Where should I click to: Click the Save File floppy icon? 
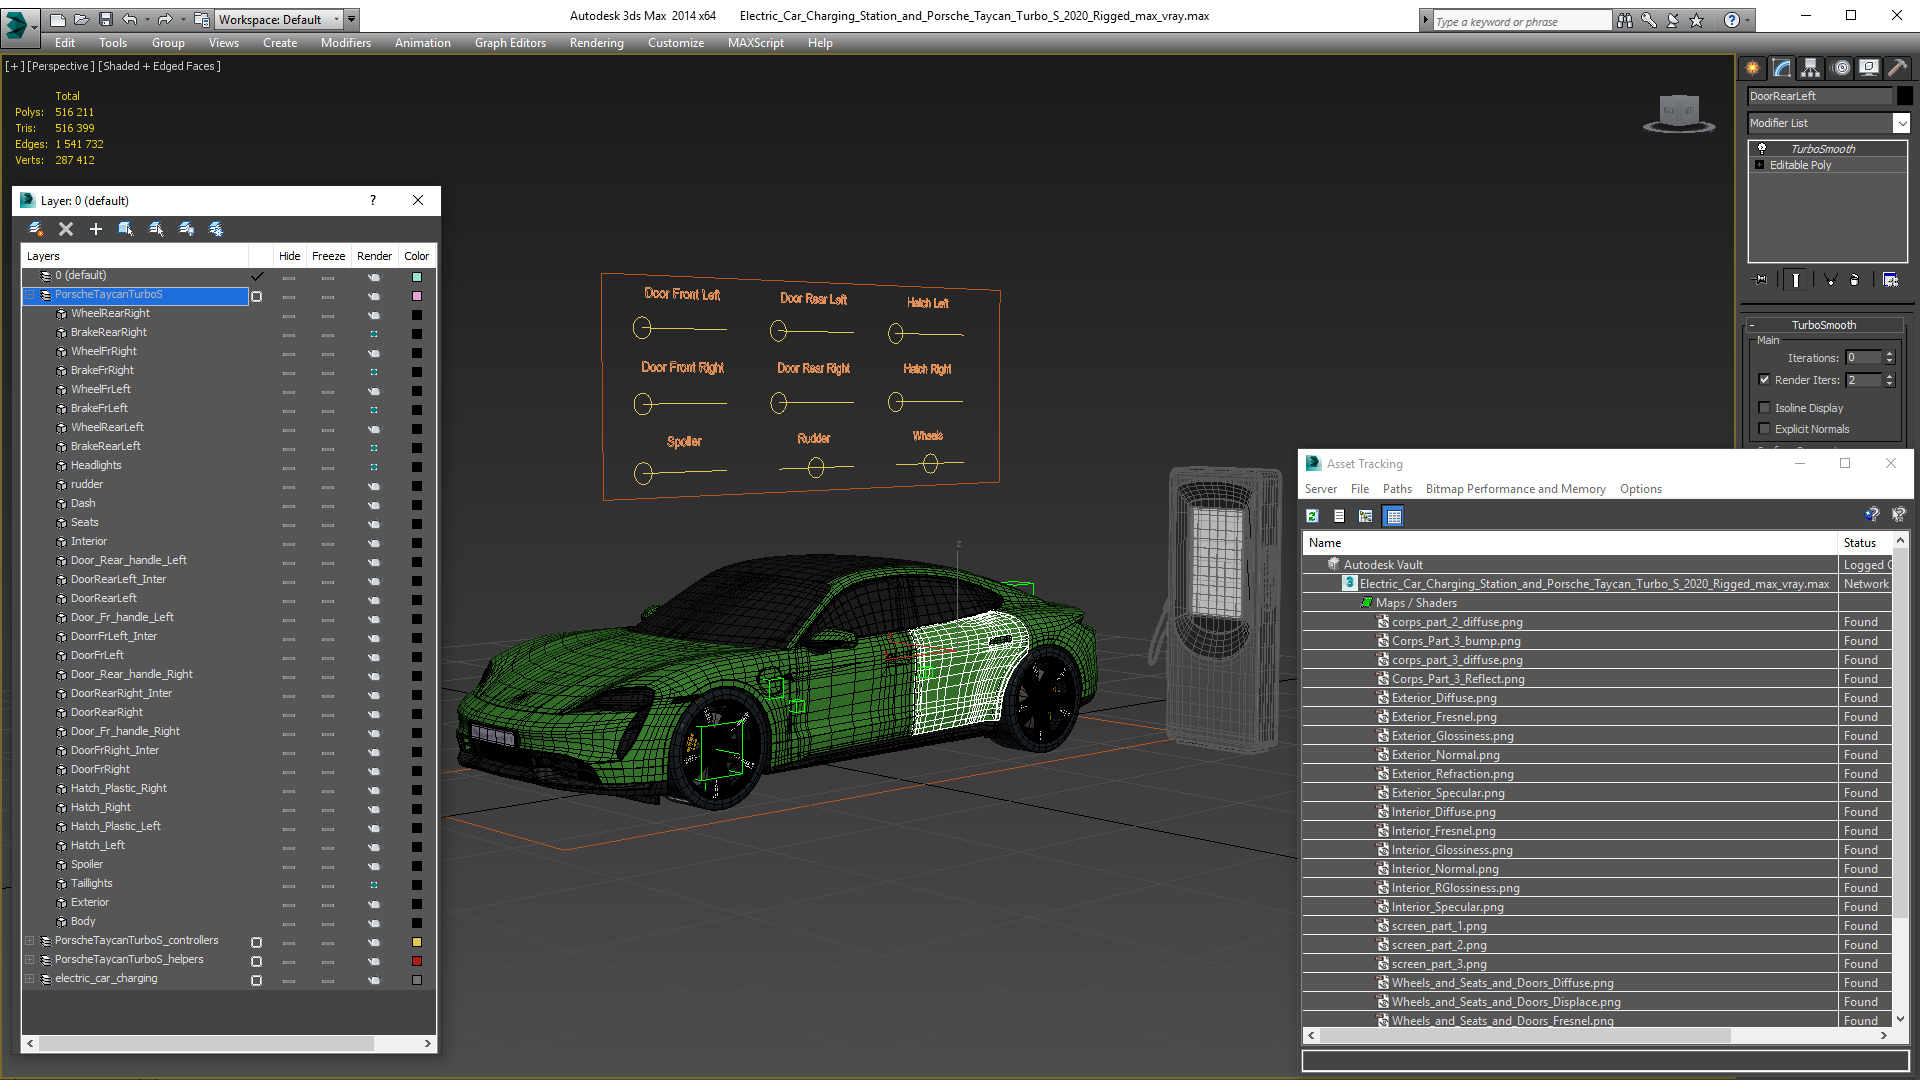click(105, 19)
